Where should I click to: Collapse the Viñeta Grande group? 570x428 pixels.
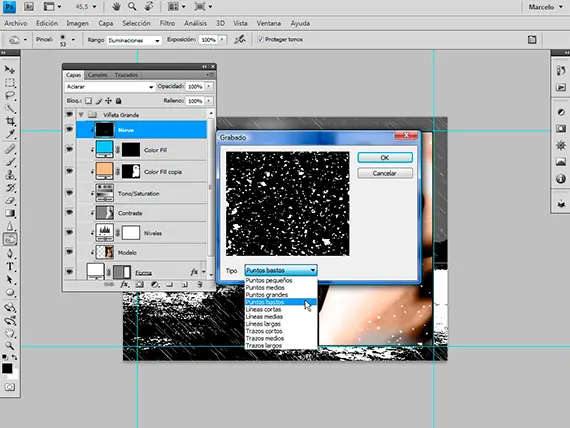pyautogui.click(x=81, y=115)
